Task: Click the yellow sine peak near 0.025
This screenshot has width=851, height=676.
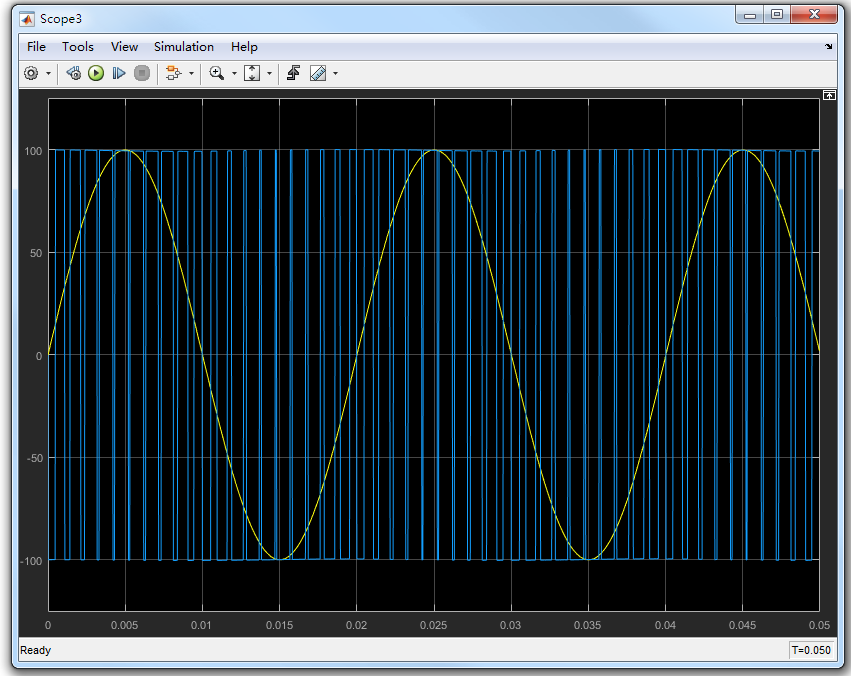Action: (434, 150)
